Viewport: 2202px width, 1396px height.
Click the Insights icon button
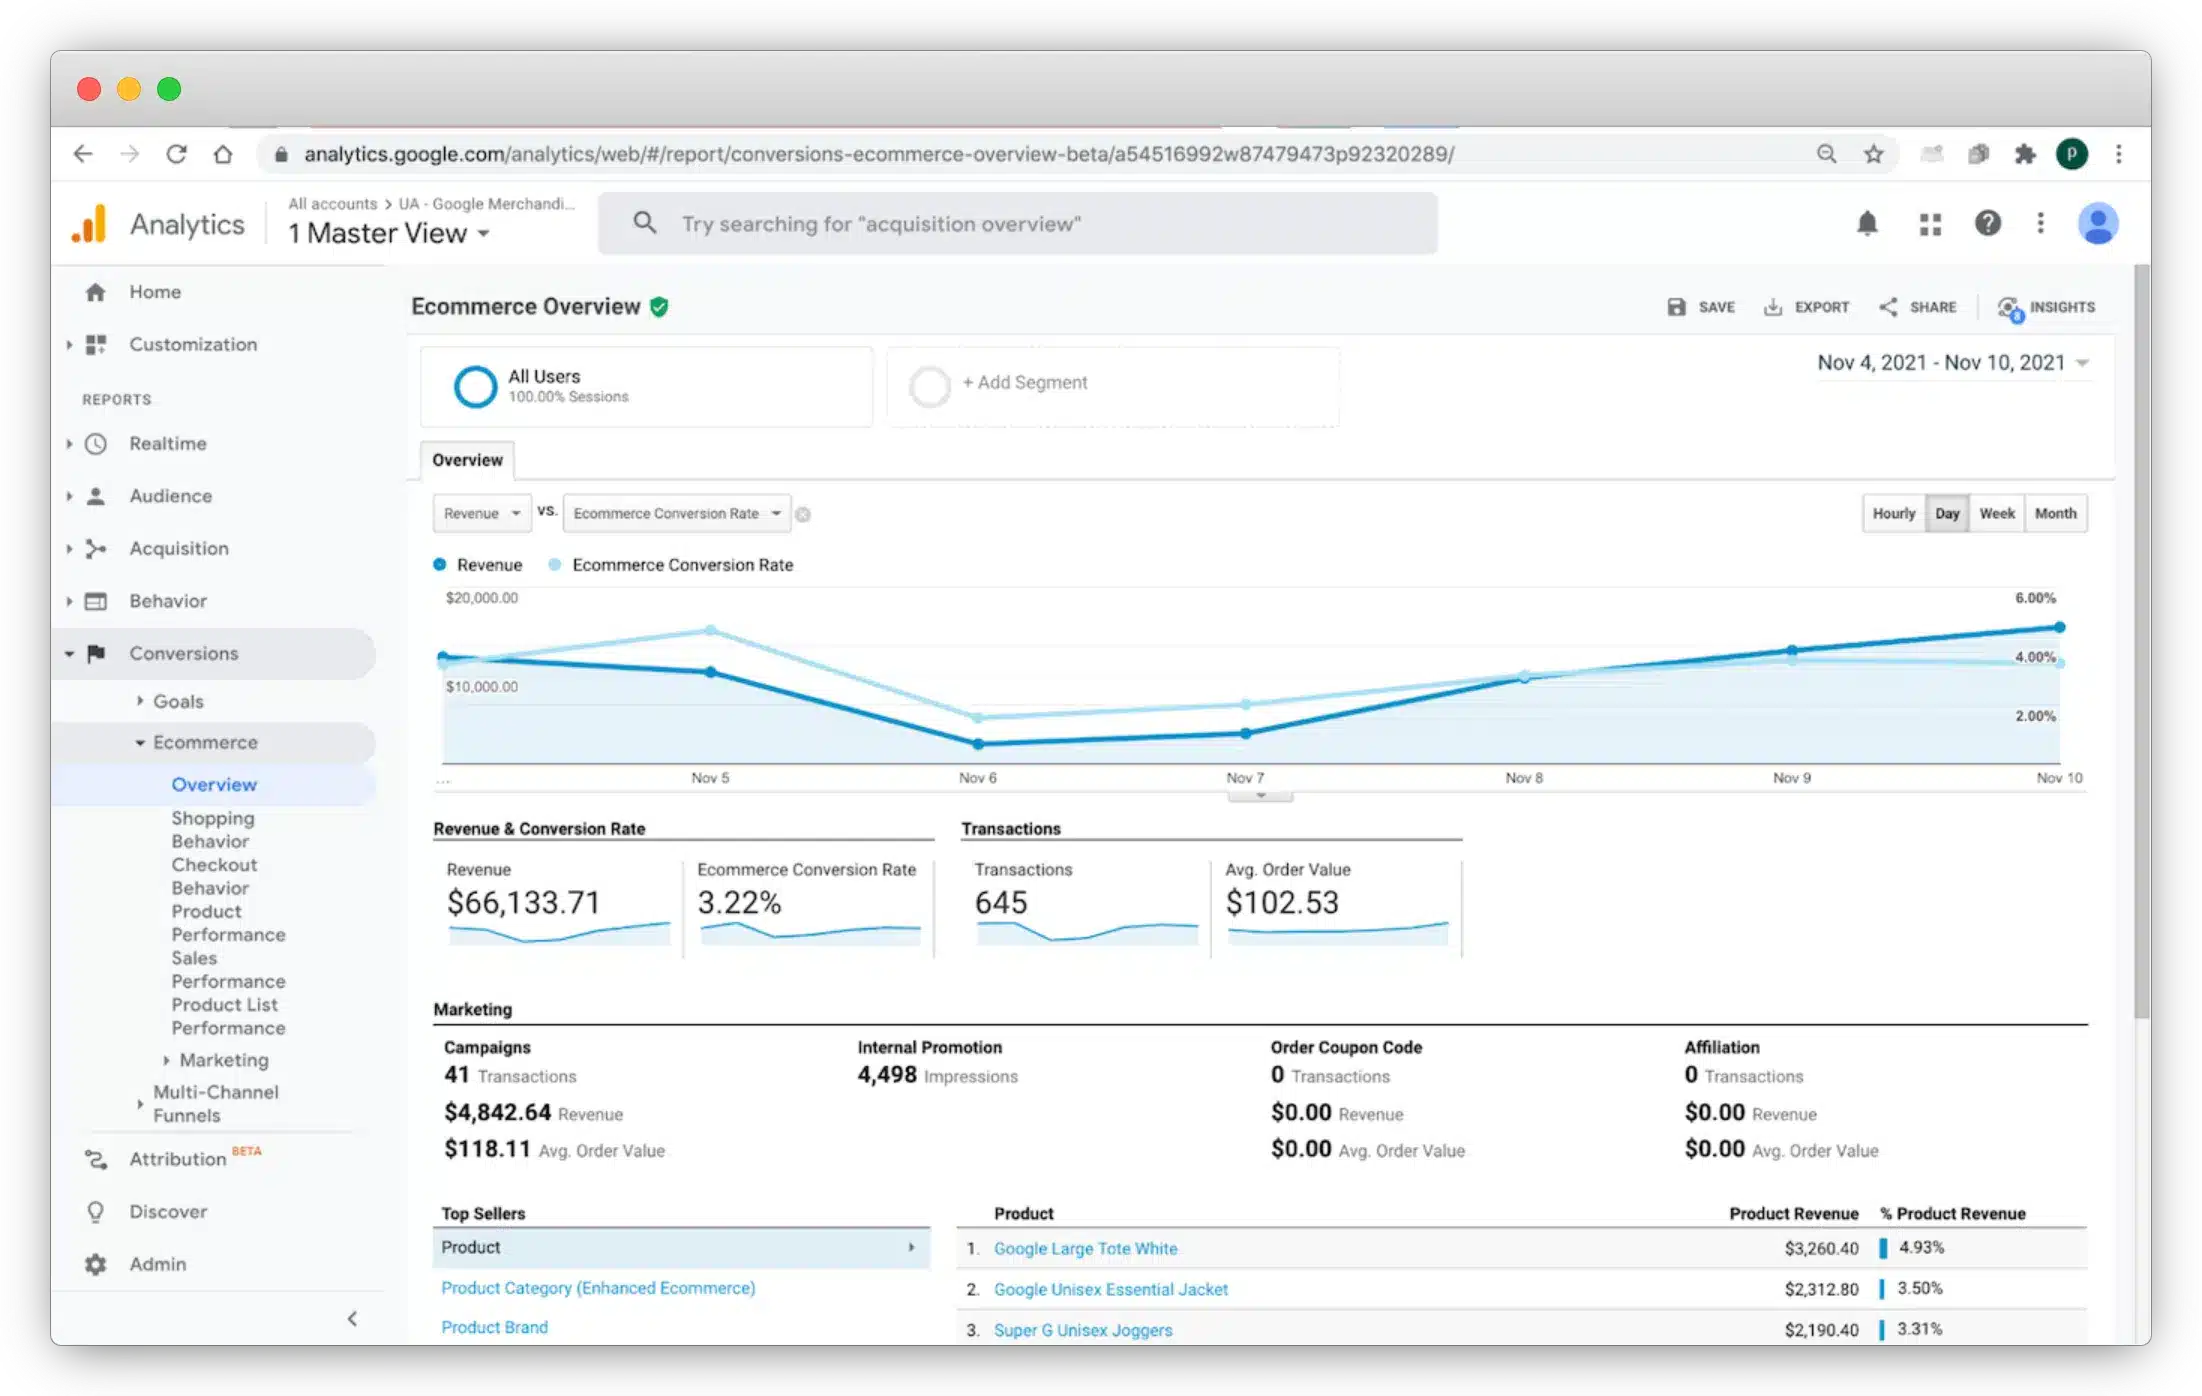click(2009, 308)
